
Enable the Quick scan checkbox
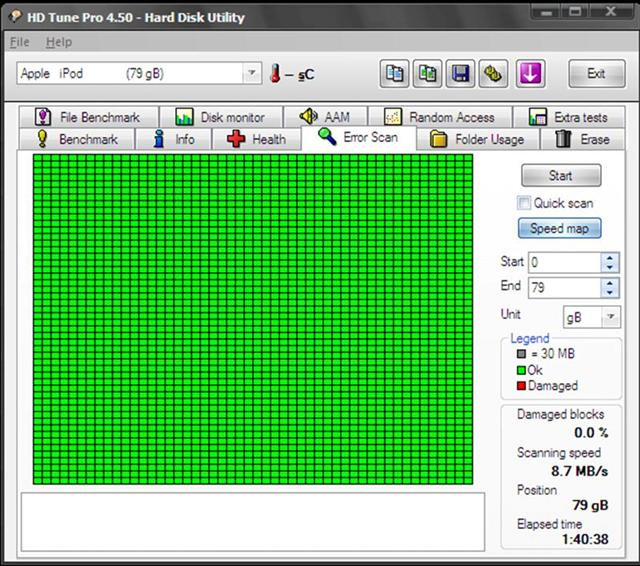click(523, 203)
